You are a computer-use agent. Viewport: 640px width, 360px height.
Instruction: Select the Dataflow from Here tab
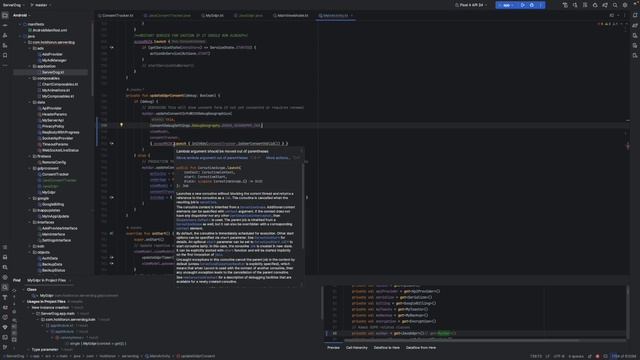coord(421,347)
